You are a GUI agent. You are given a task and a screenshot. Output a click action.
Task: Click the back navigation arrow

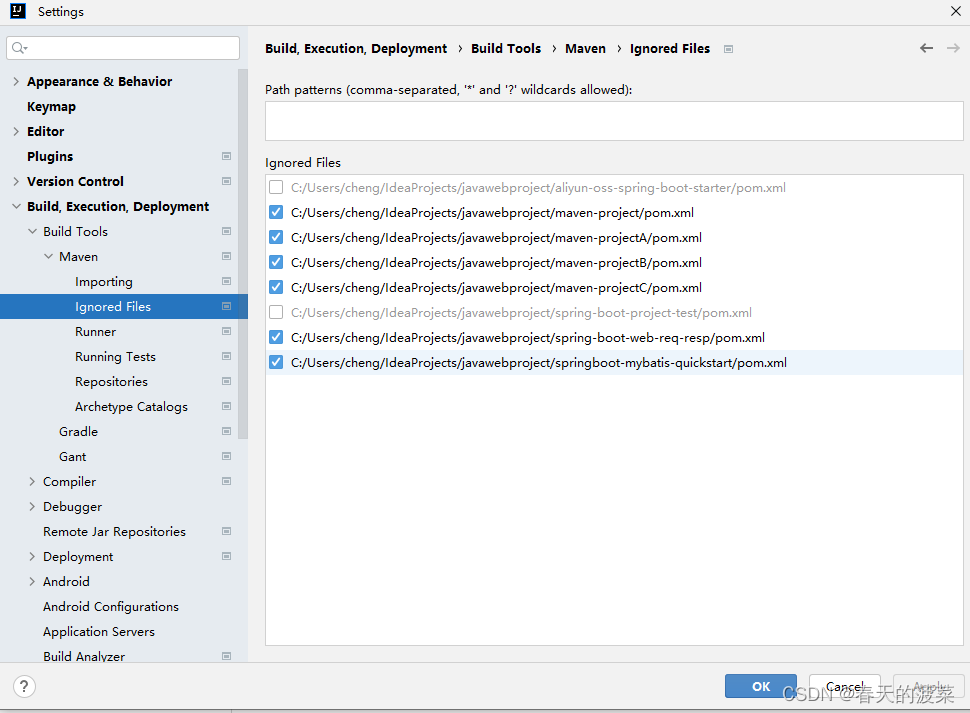926,47
